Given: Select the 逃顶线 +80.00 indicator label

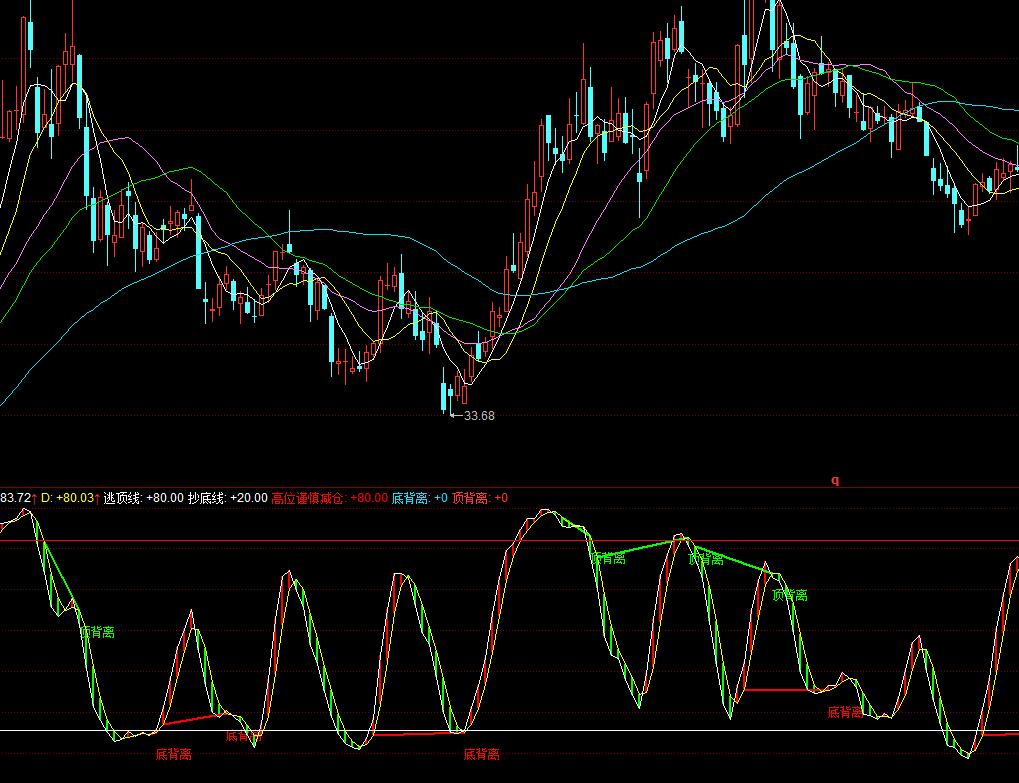Looking at the screenshot, I should tap(143, 498).
